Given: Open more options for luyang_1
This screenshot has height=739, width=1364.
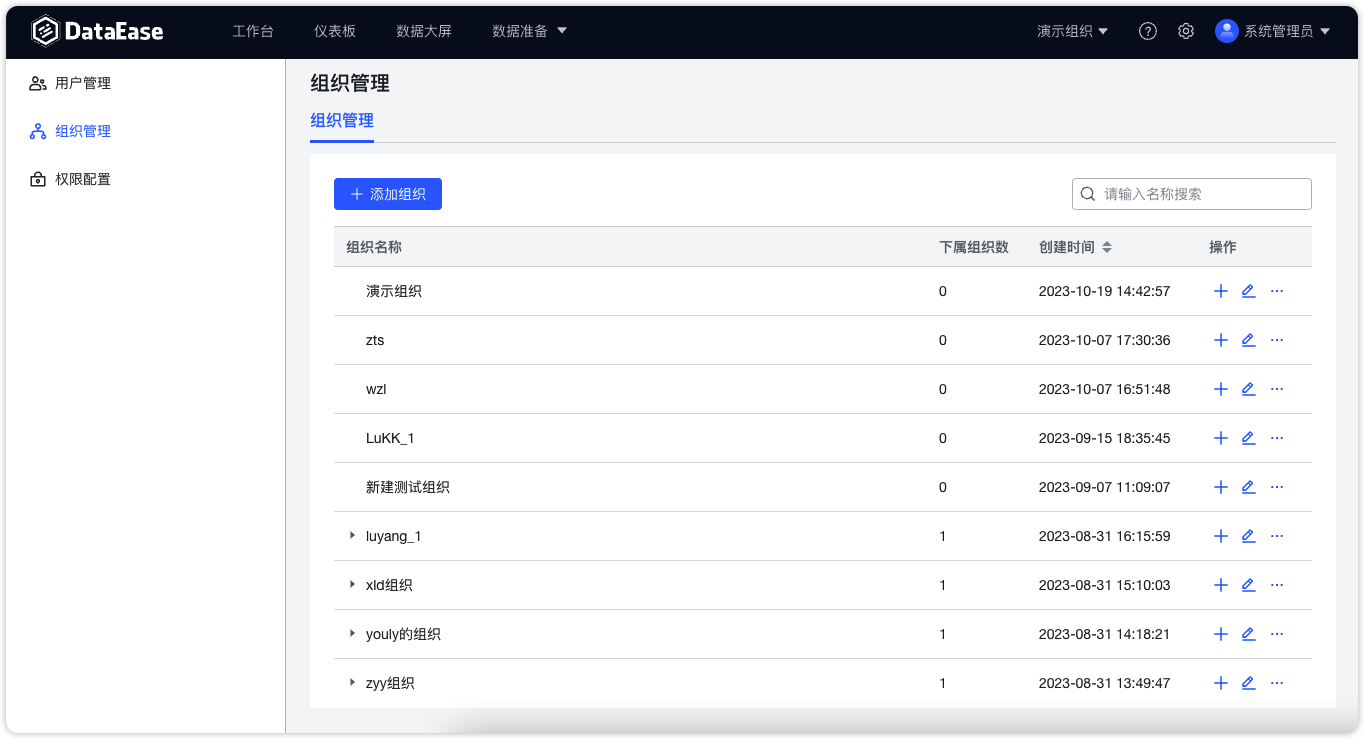Looking at the screenshot, I should 1277,536.
